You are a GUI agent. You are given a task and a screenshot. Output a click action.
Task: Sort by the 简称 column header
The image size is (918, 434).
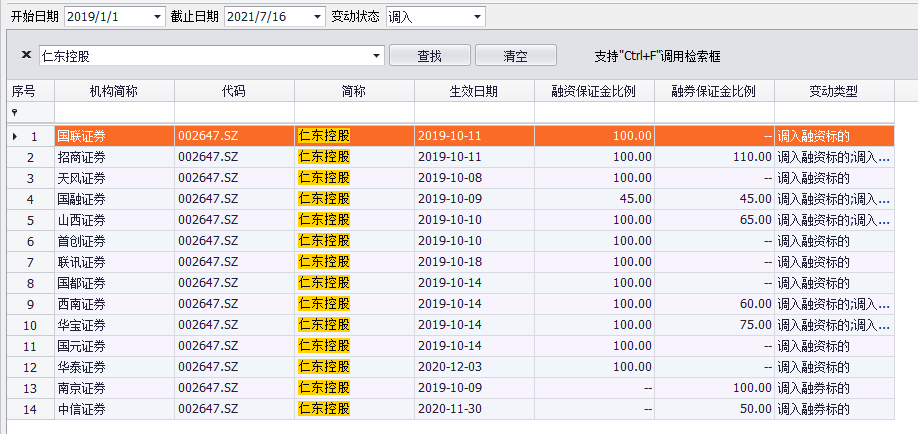[354, 91]
